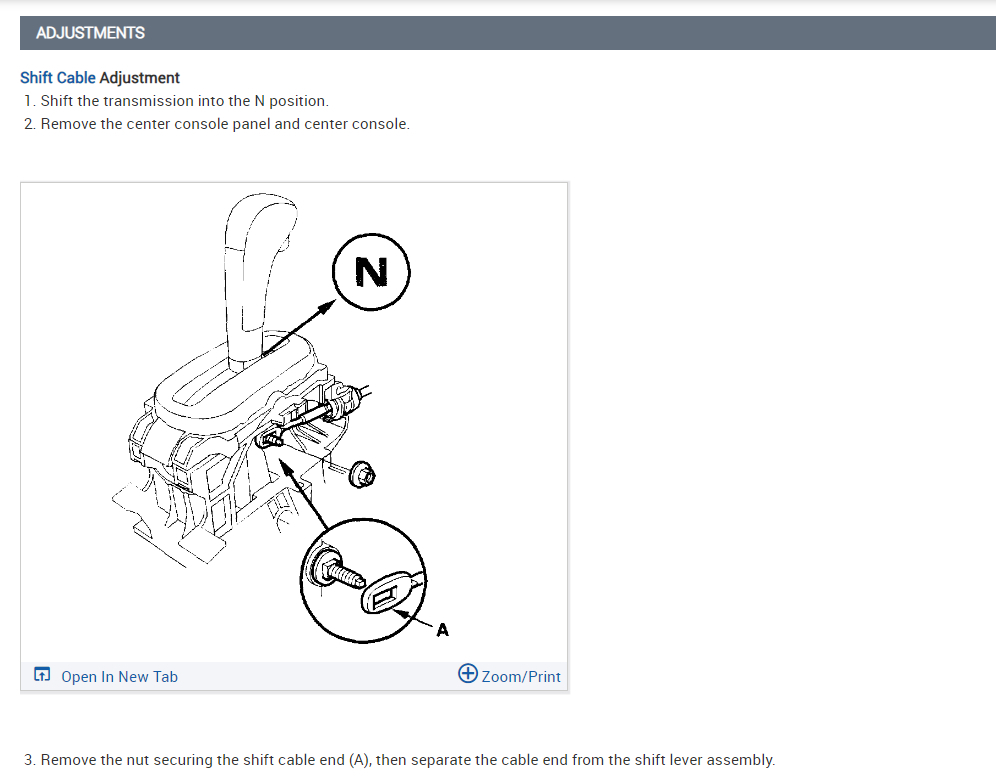Viewport: 996px width, 783px height.
Task: Click step 2 Remove the center console text
Action: point(217,124)
